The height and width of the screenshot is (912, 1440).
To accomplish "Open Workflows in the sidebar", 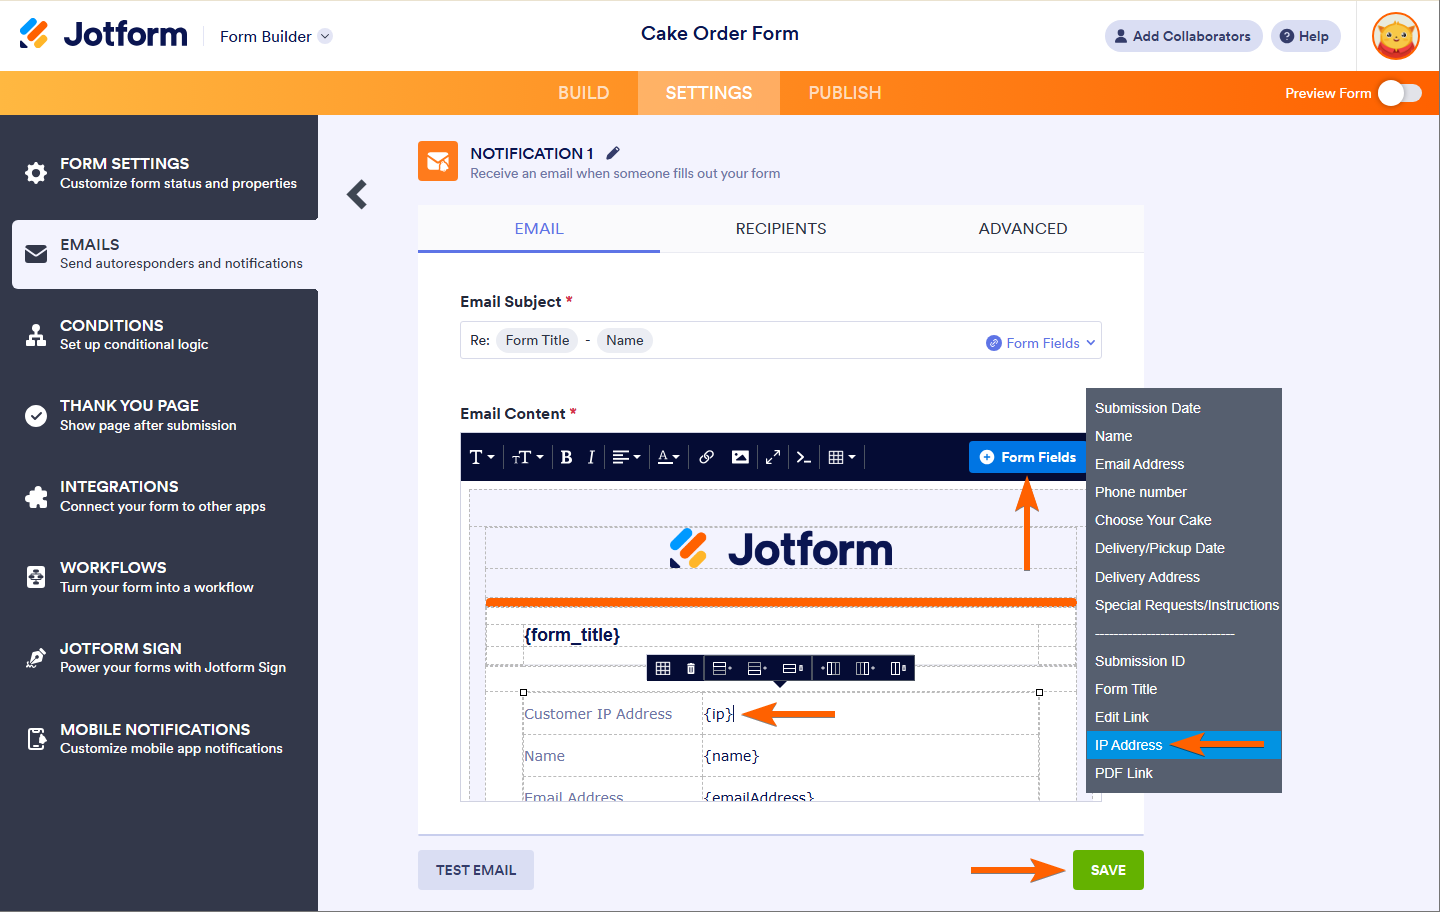I will (159, 577).
